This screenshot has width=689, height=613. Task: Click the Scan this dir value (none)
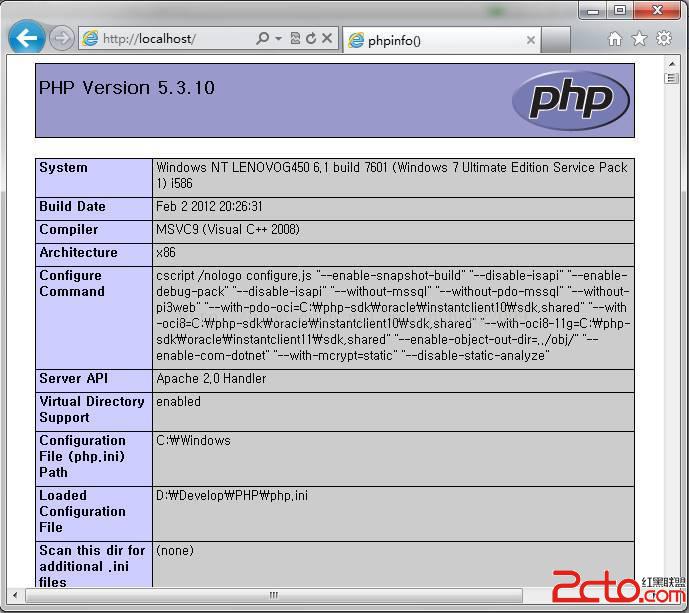(174, 551)
